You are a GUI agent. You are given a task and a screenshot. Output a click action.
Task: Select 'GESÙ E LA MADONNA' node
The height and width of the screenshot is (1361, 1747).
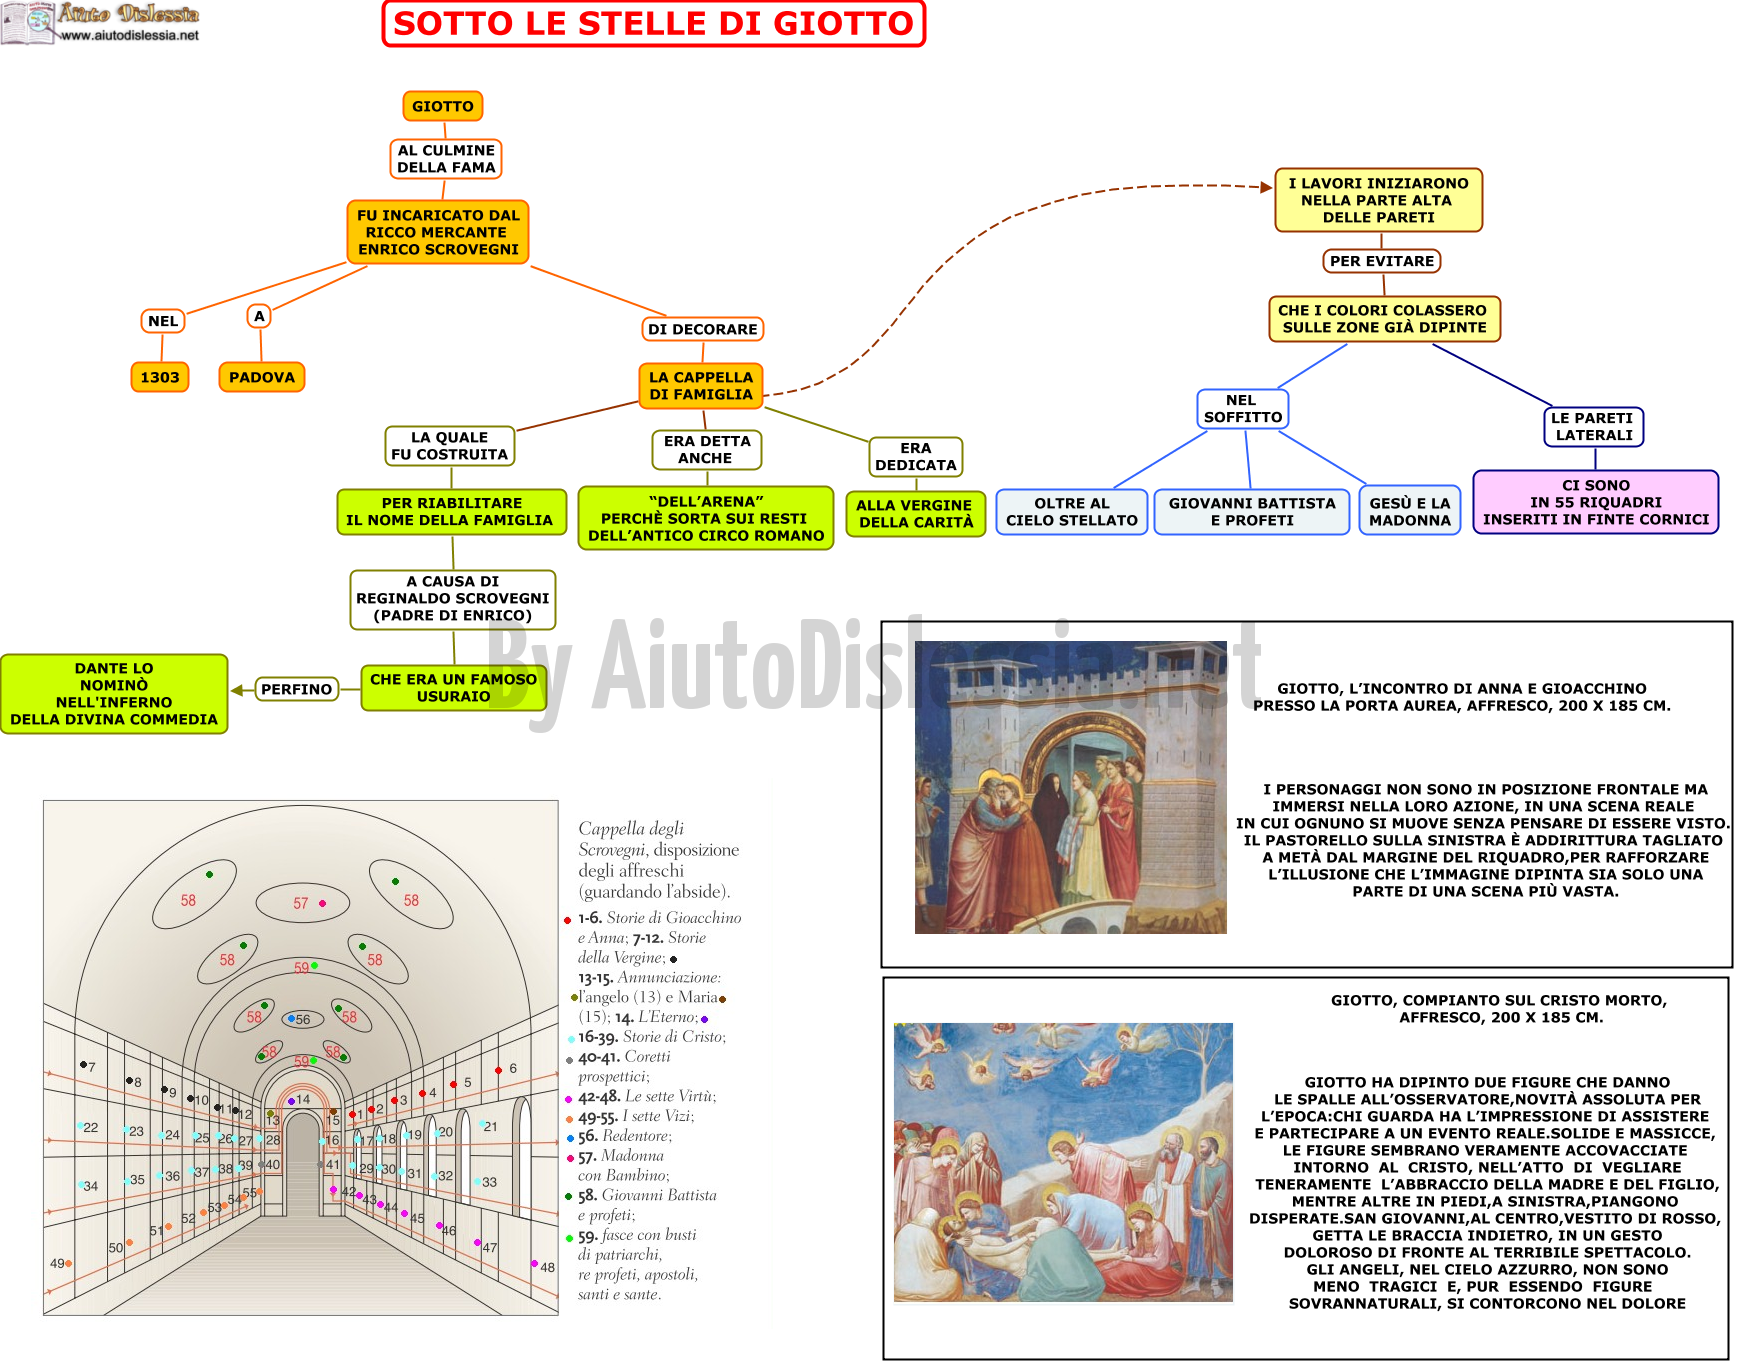coord(1410,512)
